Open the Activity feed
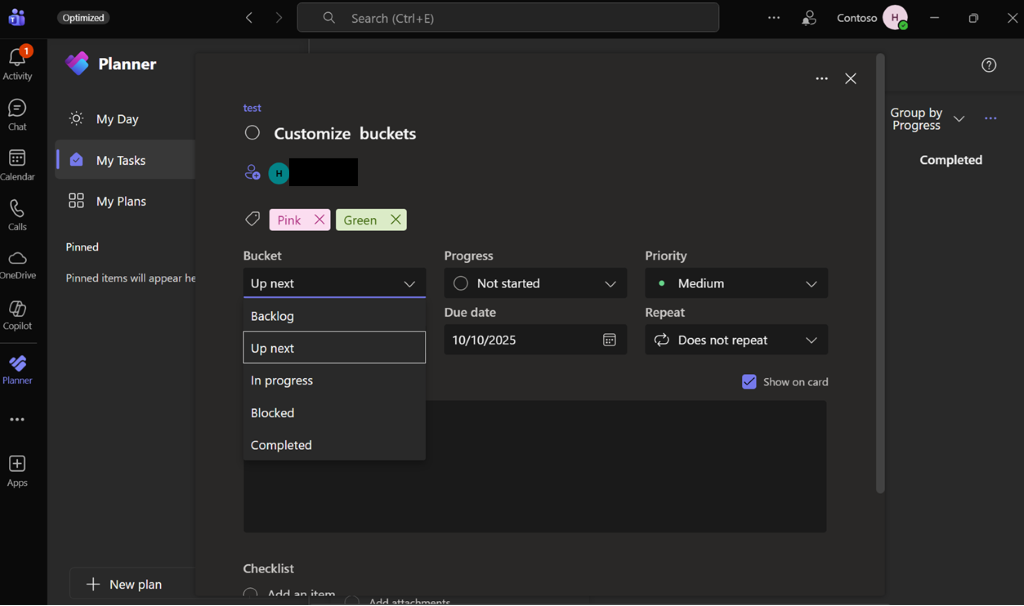The image size is (1024, 606). (17, 63)
